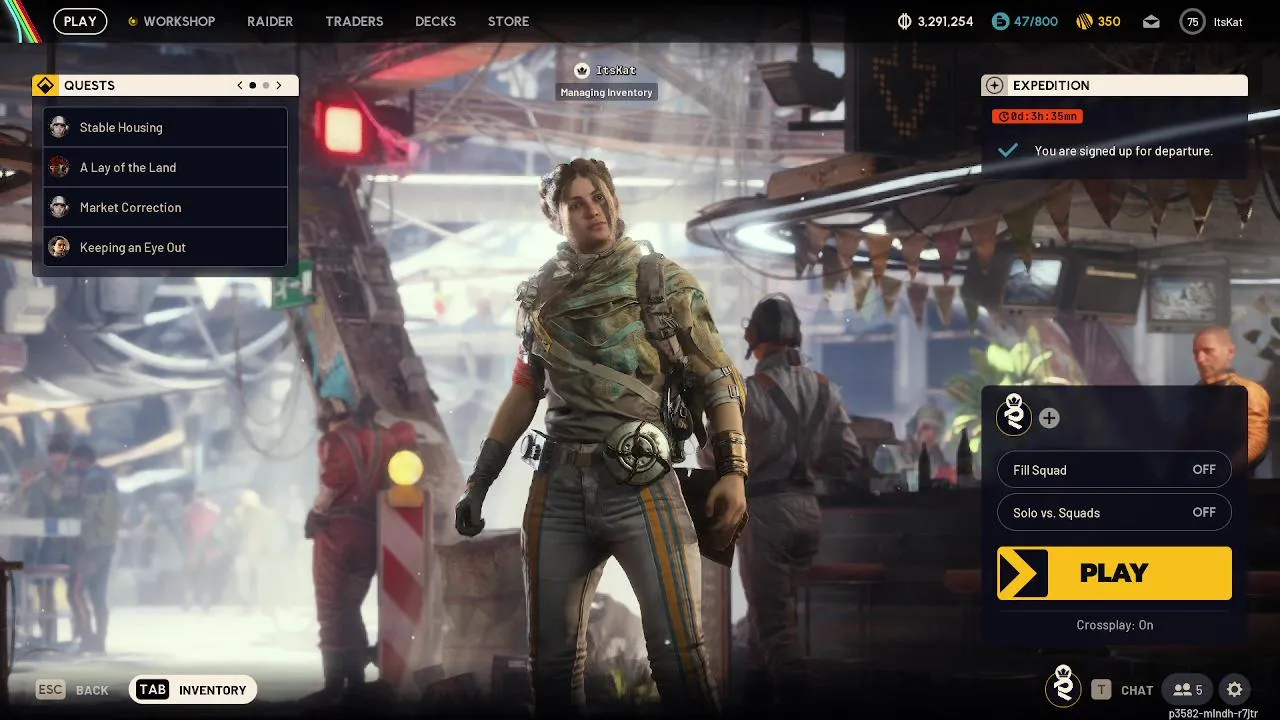
Task: Click the Stable Housing quest giver portrait
Action: 59,127
